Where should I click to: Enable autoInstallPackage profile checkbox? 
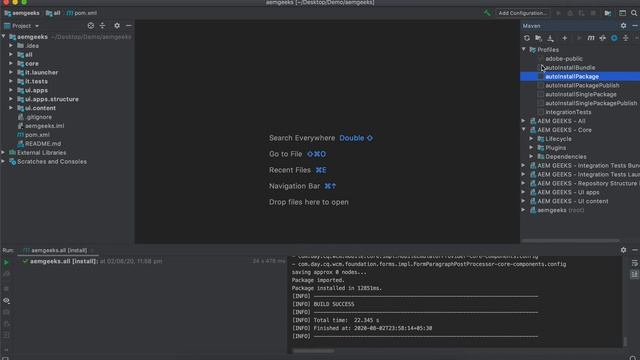click(x=540, y=77)
